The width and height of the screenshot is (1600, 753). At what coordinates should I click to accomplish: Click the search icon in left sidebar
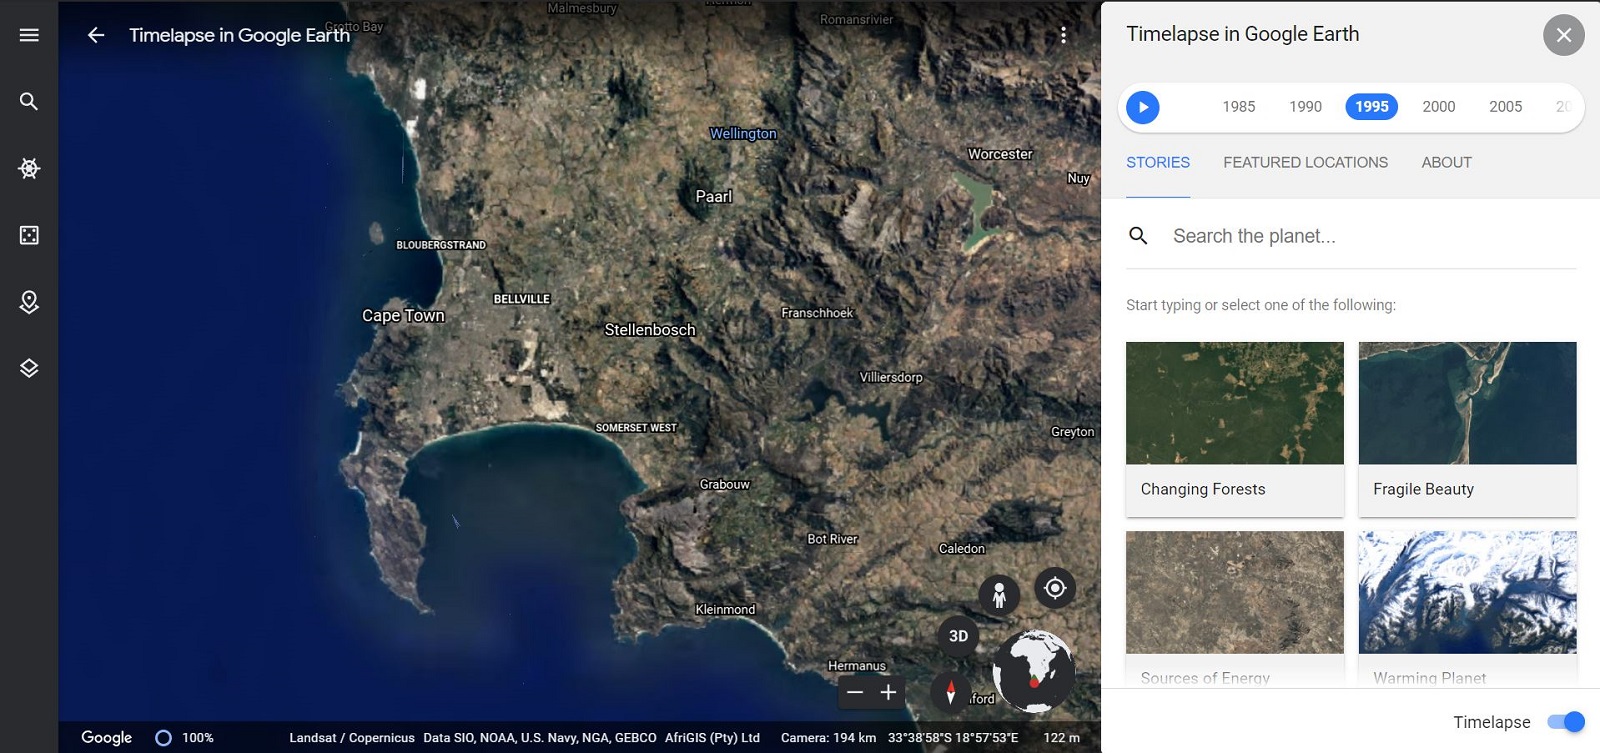29,102
